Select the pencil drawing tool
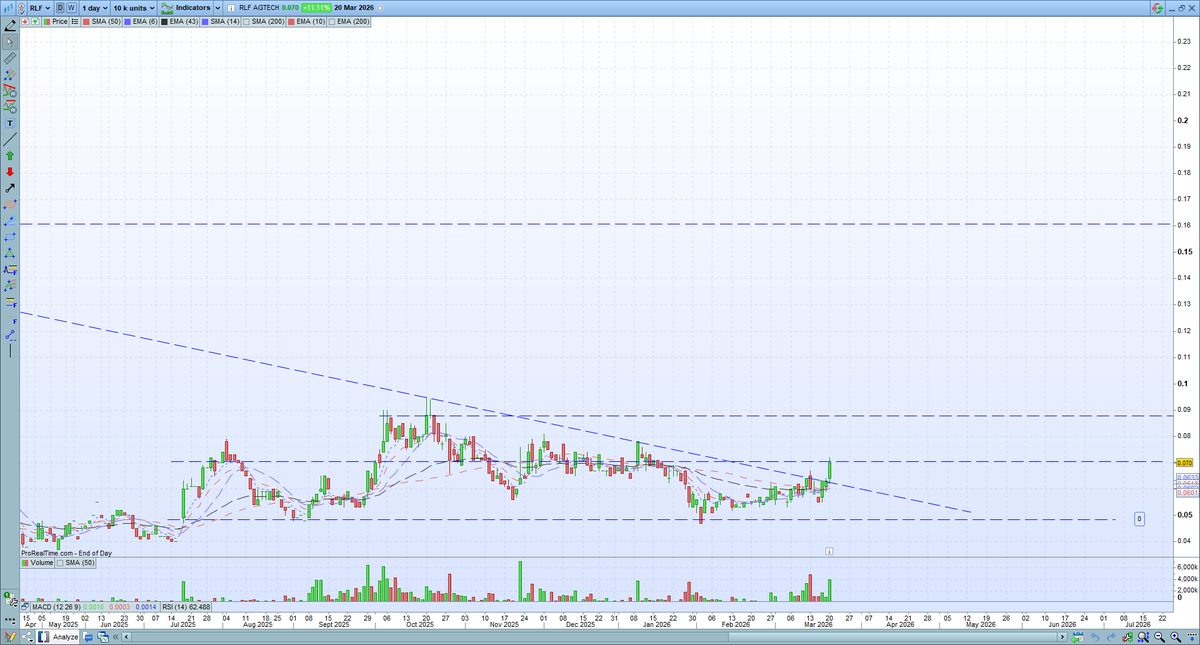 coord(10,27)
